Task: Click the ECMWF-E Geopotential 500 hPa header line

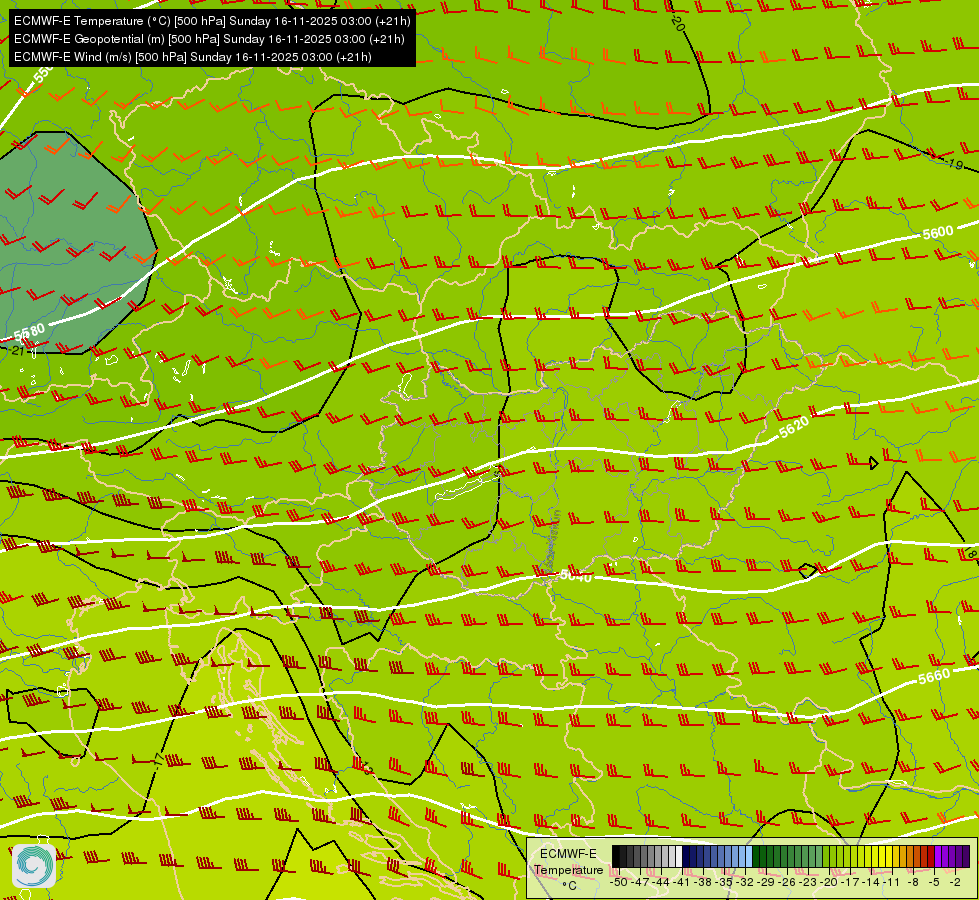Action: (209, 39)
